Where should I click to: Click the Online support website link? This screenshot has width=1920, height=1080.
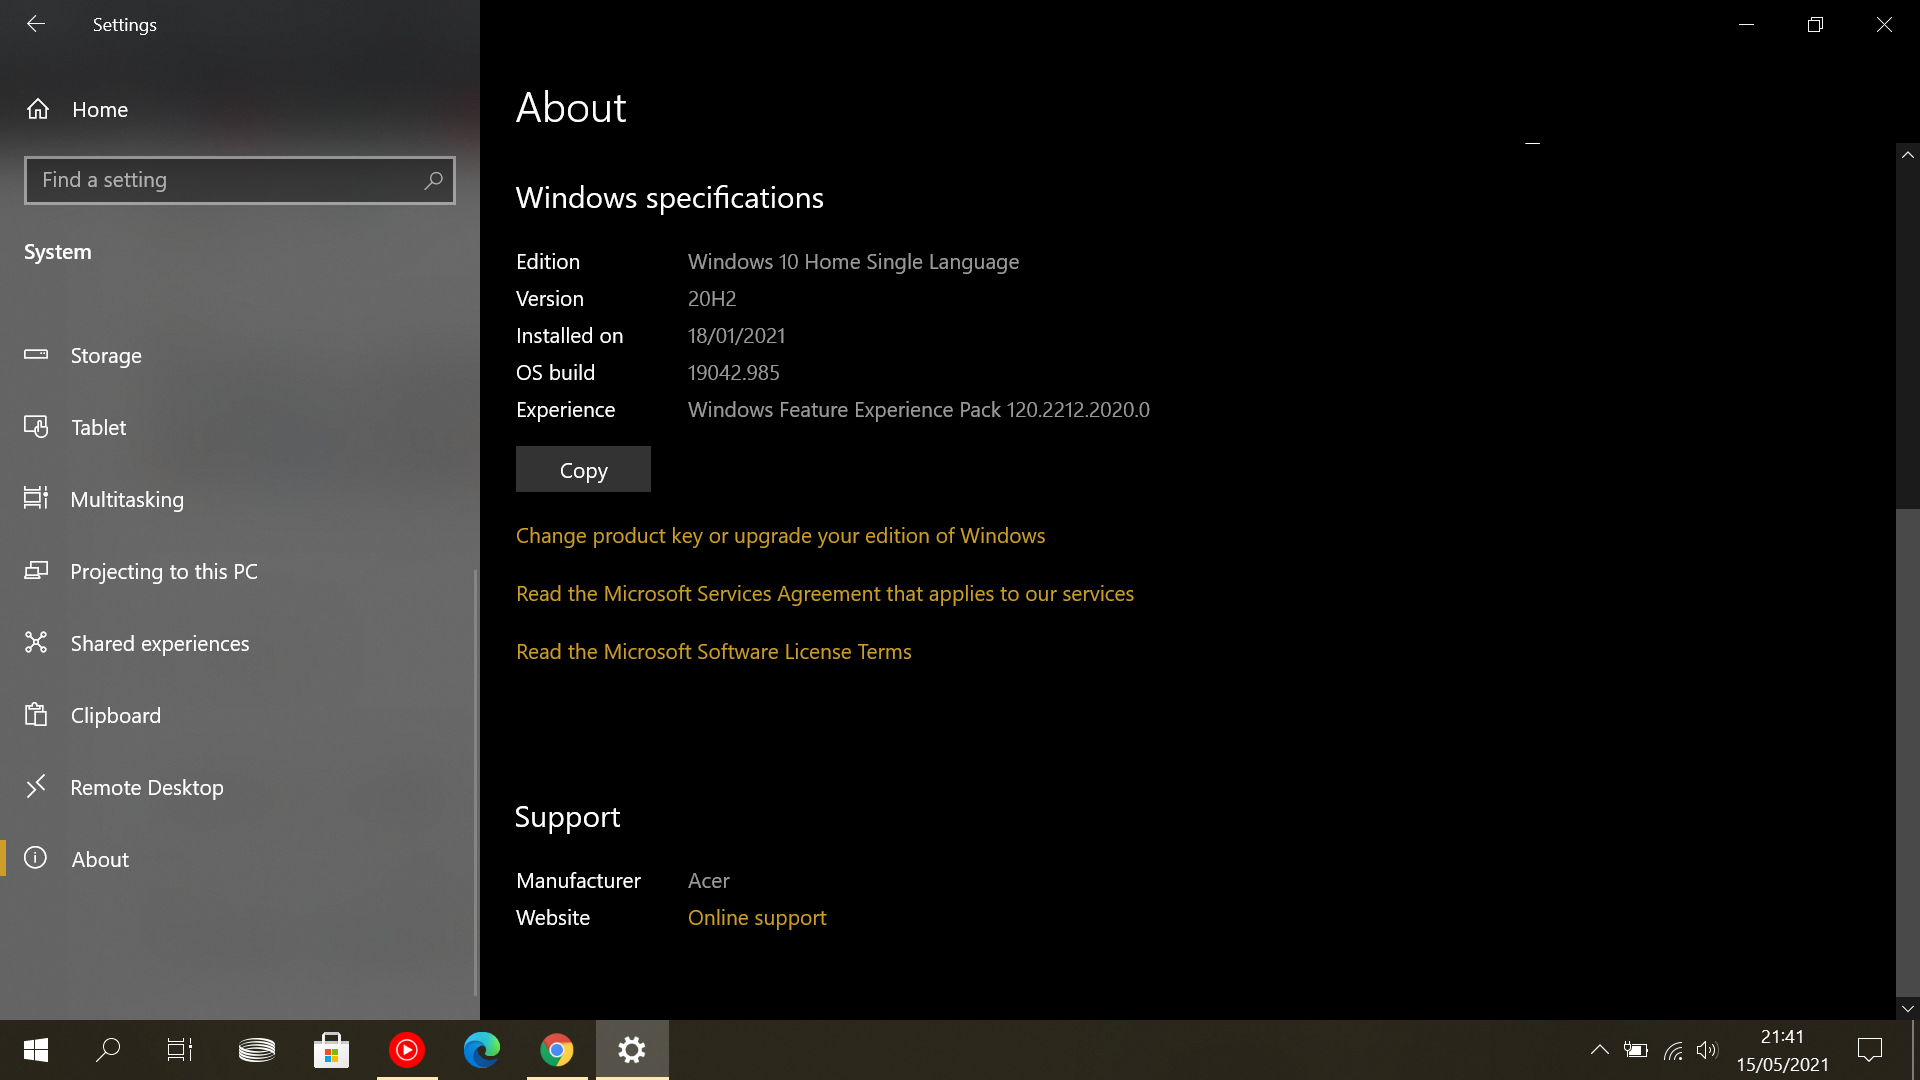(756, 918)
